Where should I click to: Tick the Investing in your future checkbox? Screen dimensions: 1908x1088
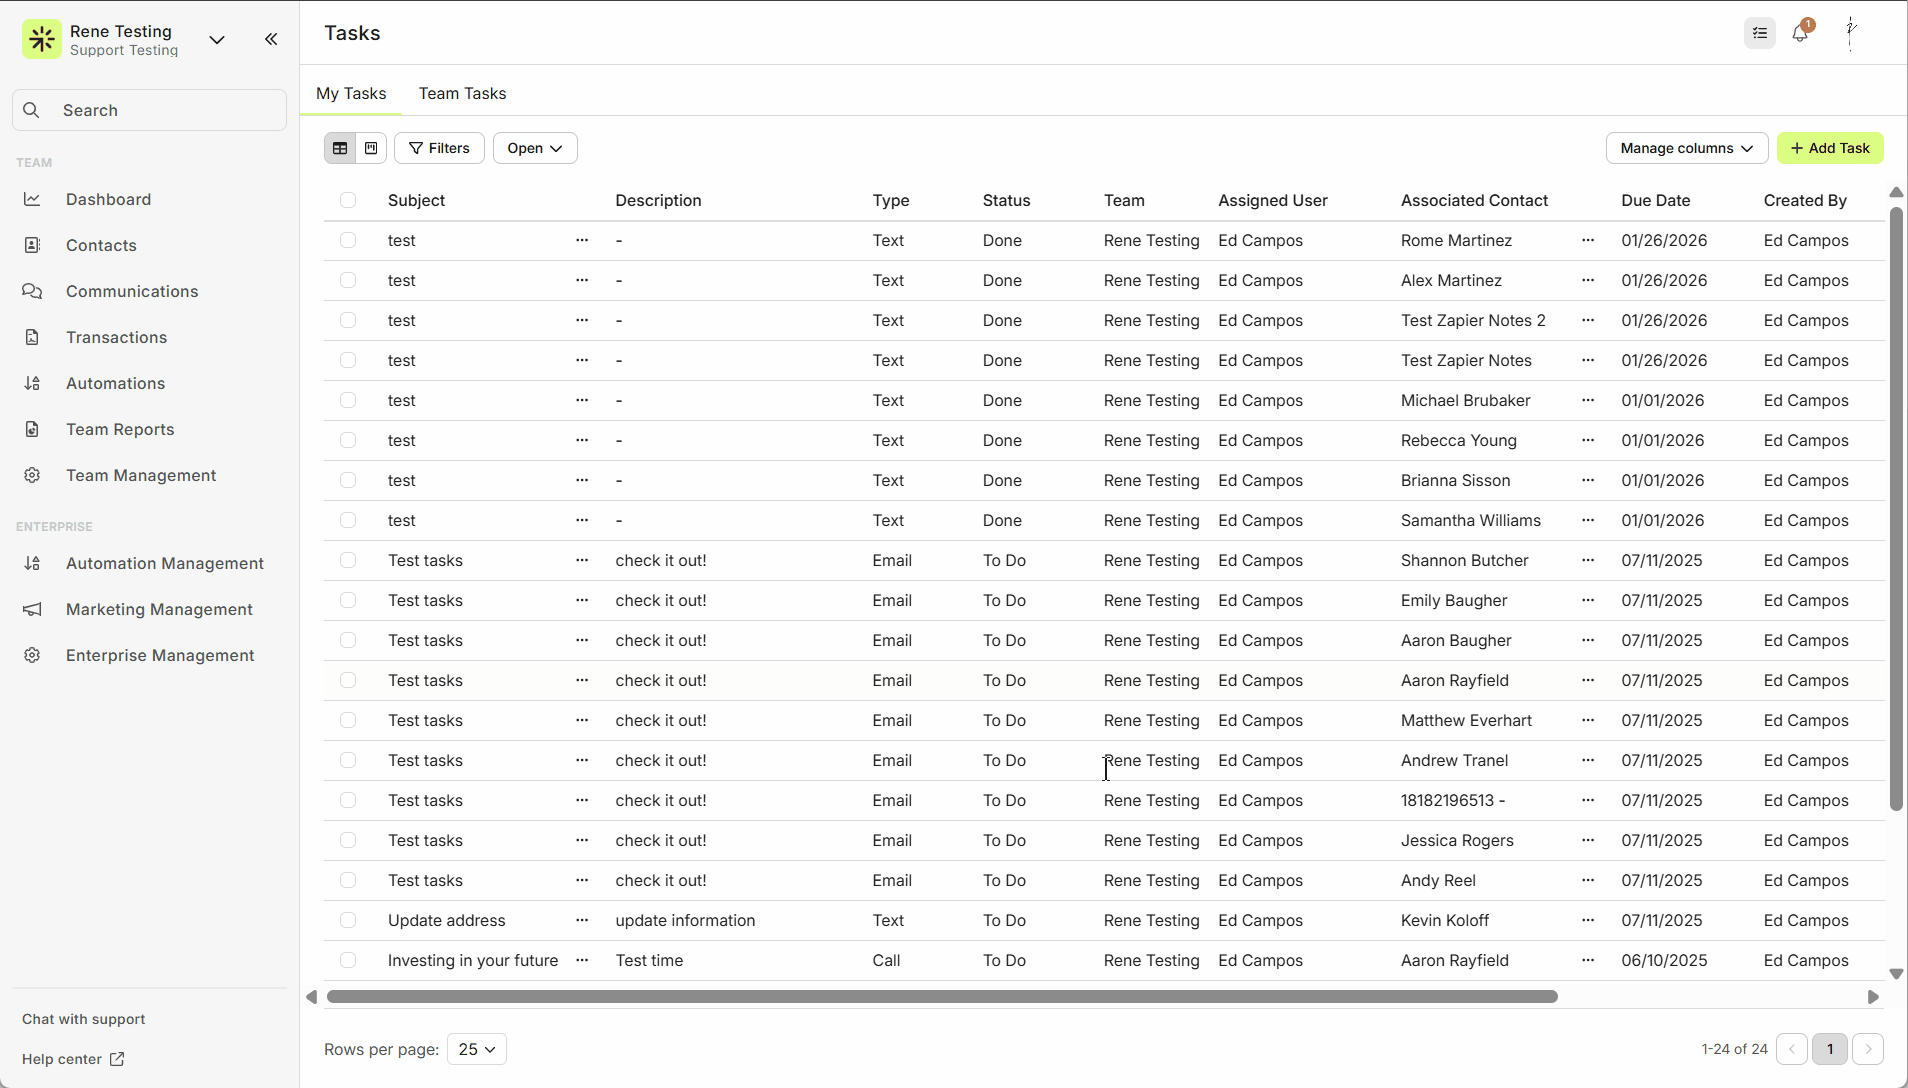348,960
